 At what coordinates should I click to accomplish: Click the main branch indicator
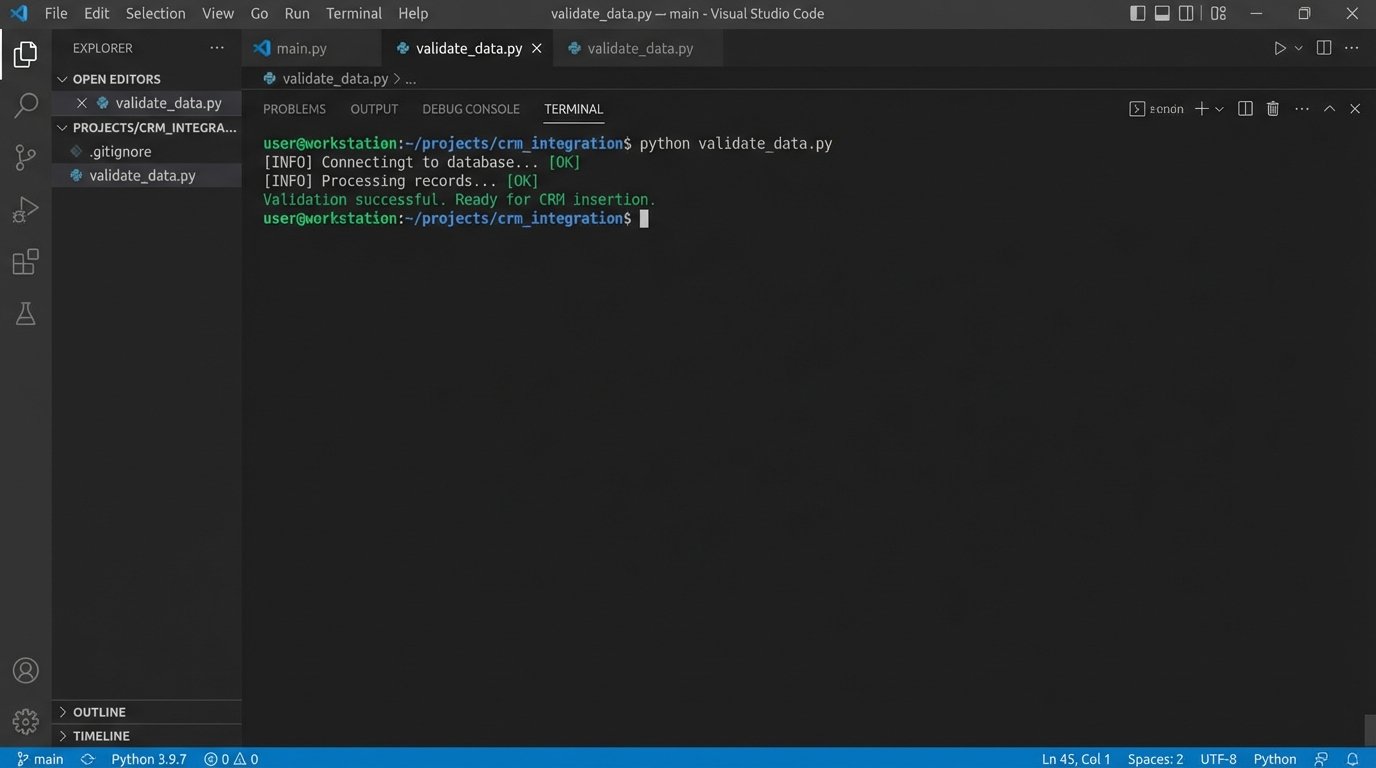pyautogui.click(x=40, y=759)
